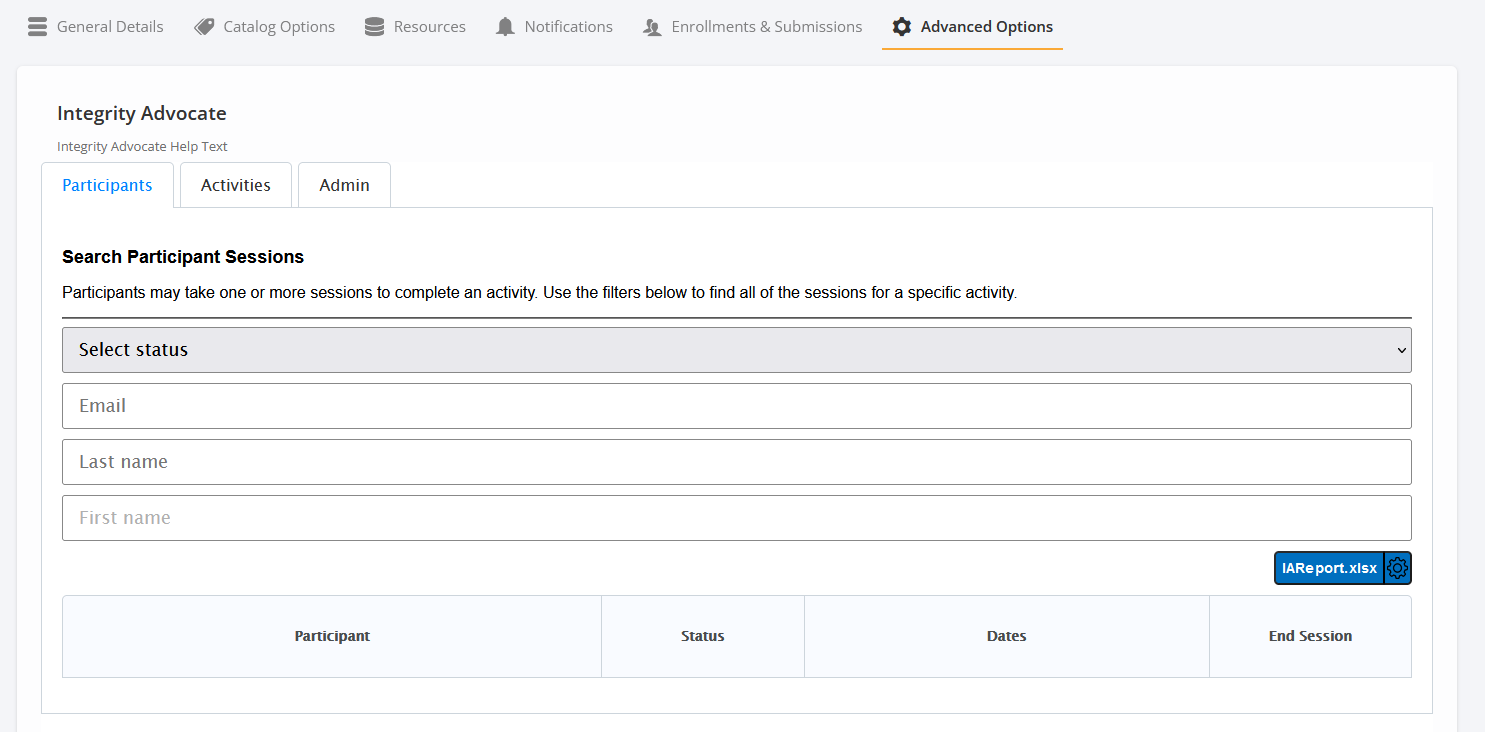Screen dimensions: 1485x732
Task: Focus the Email search field
Action: click(x=737, y=406)
